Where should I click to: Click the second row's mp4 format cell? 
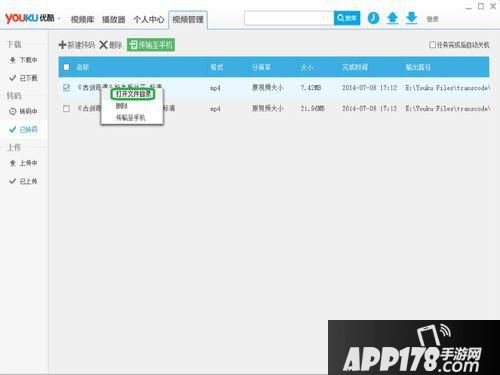click(x=215, y=108)
